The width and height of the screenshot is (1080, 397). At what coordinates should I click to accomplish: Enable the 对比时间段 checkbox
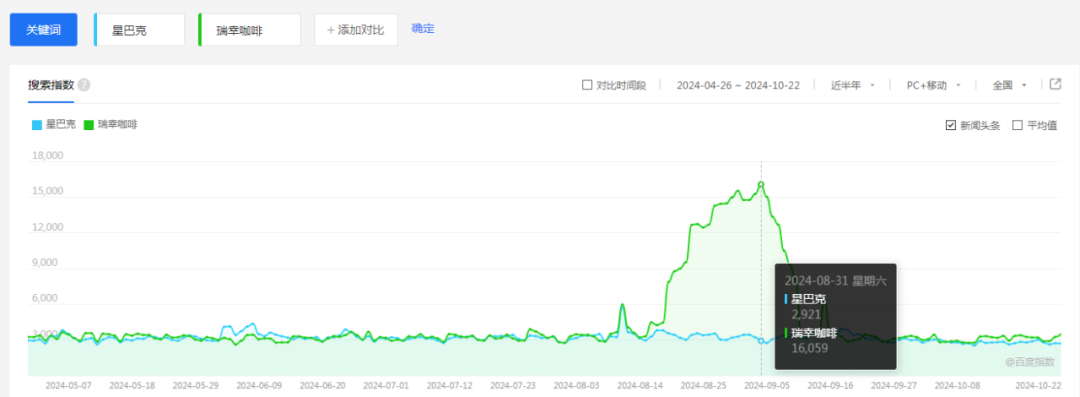point(587,85)
